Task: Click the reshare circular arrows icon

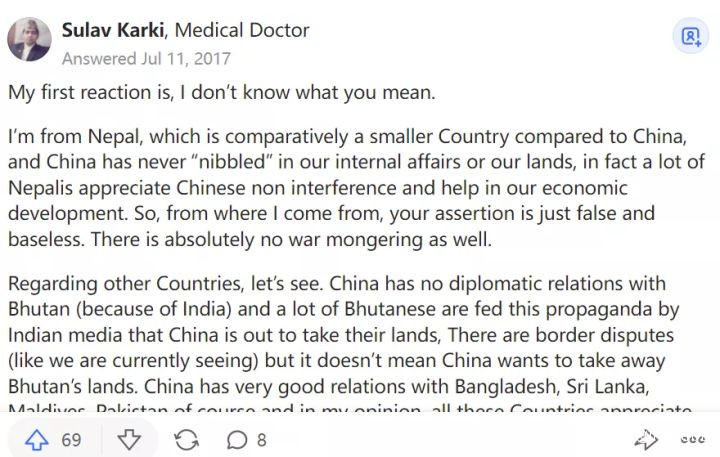Action: (186, 440)
